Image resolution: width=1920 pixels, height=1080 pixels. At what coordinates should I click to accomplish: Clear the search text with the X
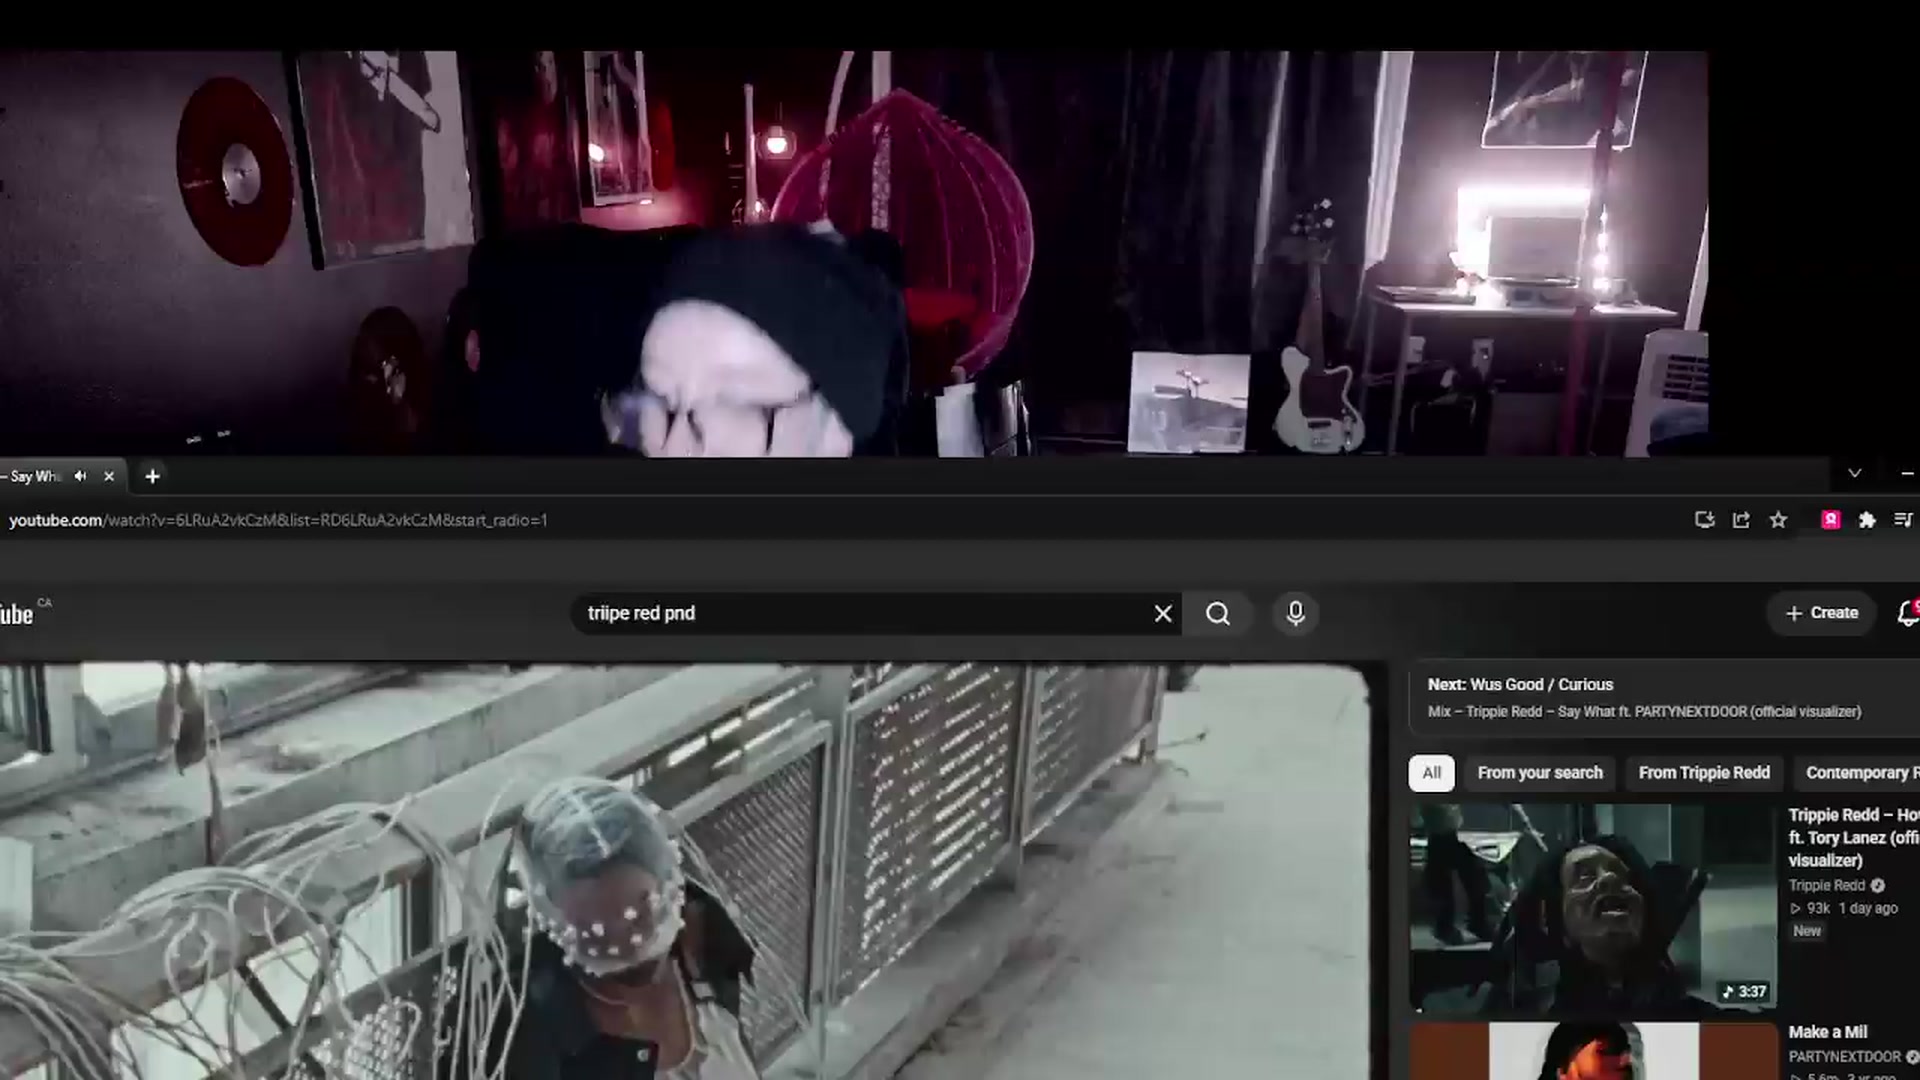click(1163, 614)
